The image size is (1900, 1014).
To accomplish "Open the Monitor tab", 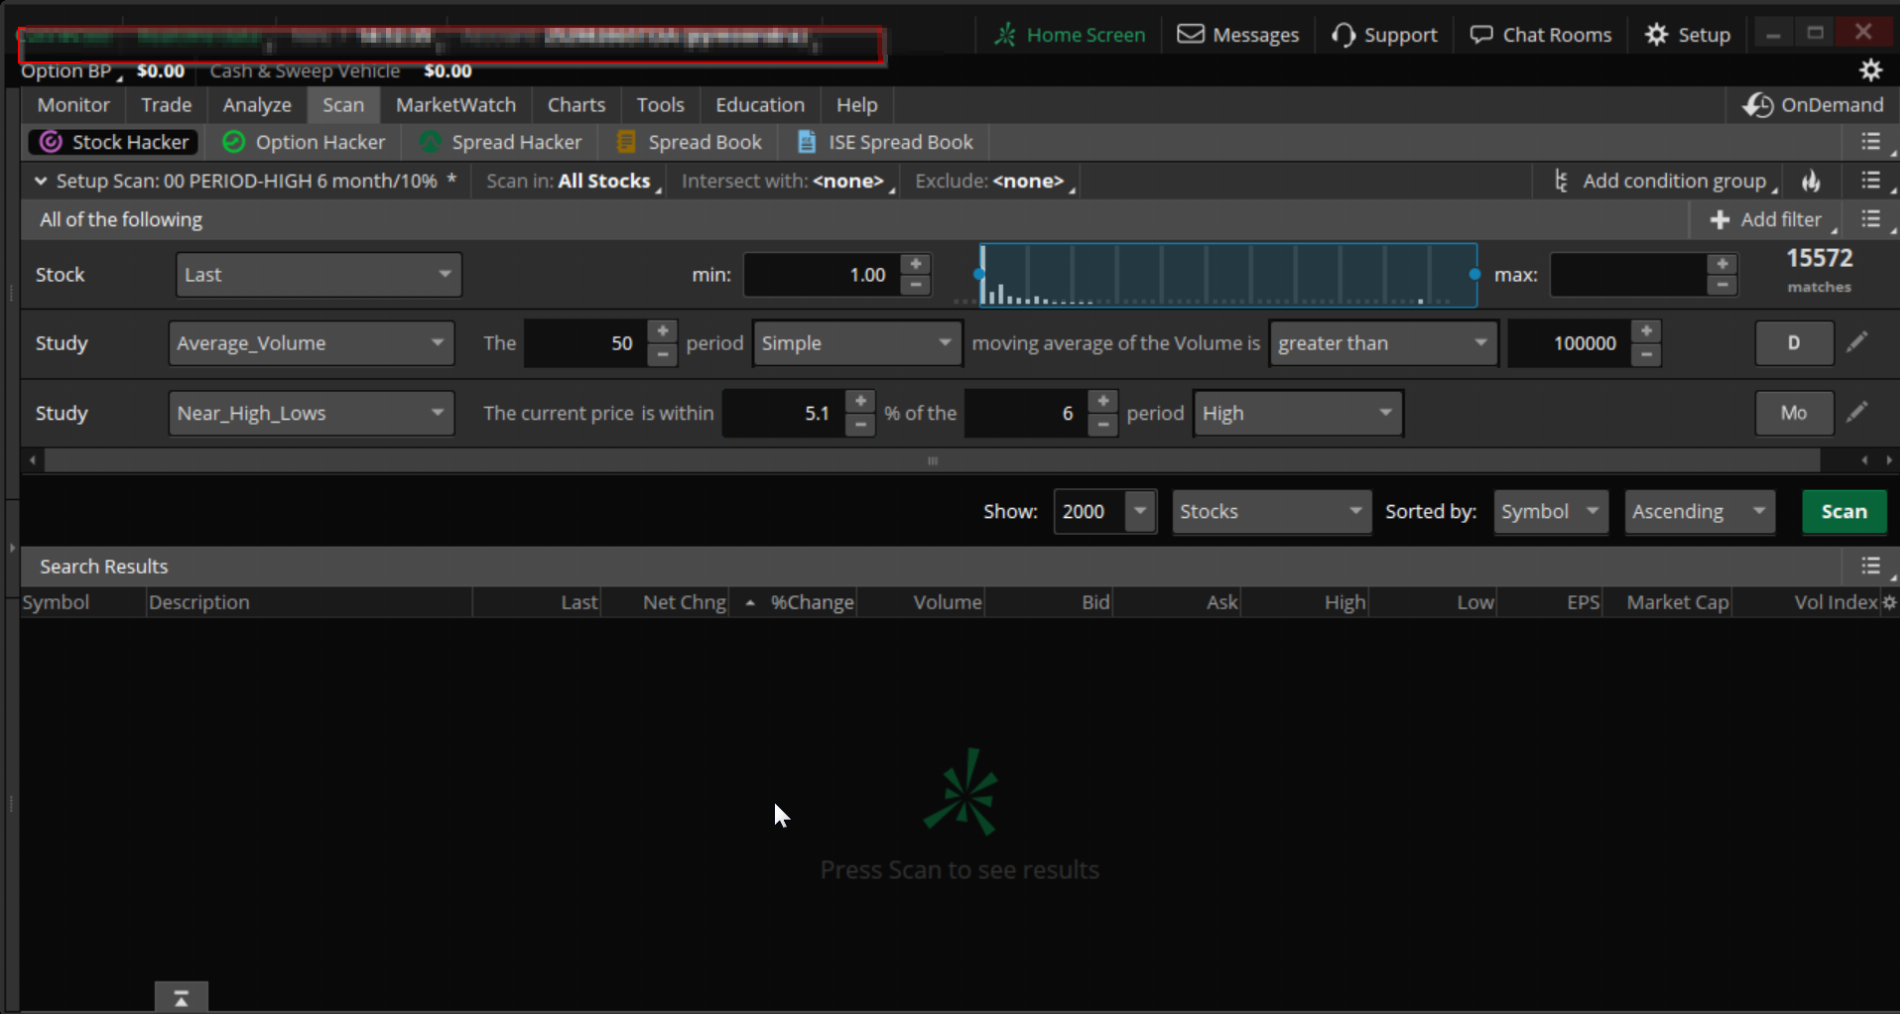I will pyautogui.click(x=73, y=105).
